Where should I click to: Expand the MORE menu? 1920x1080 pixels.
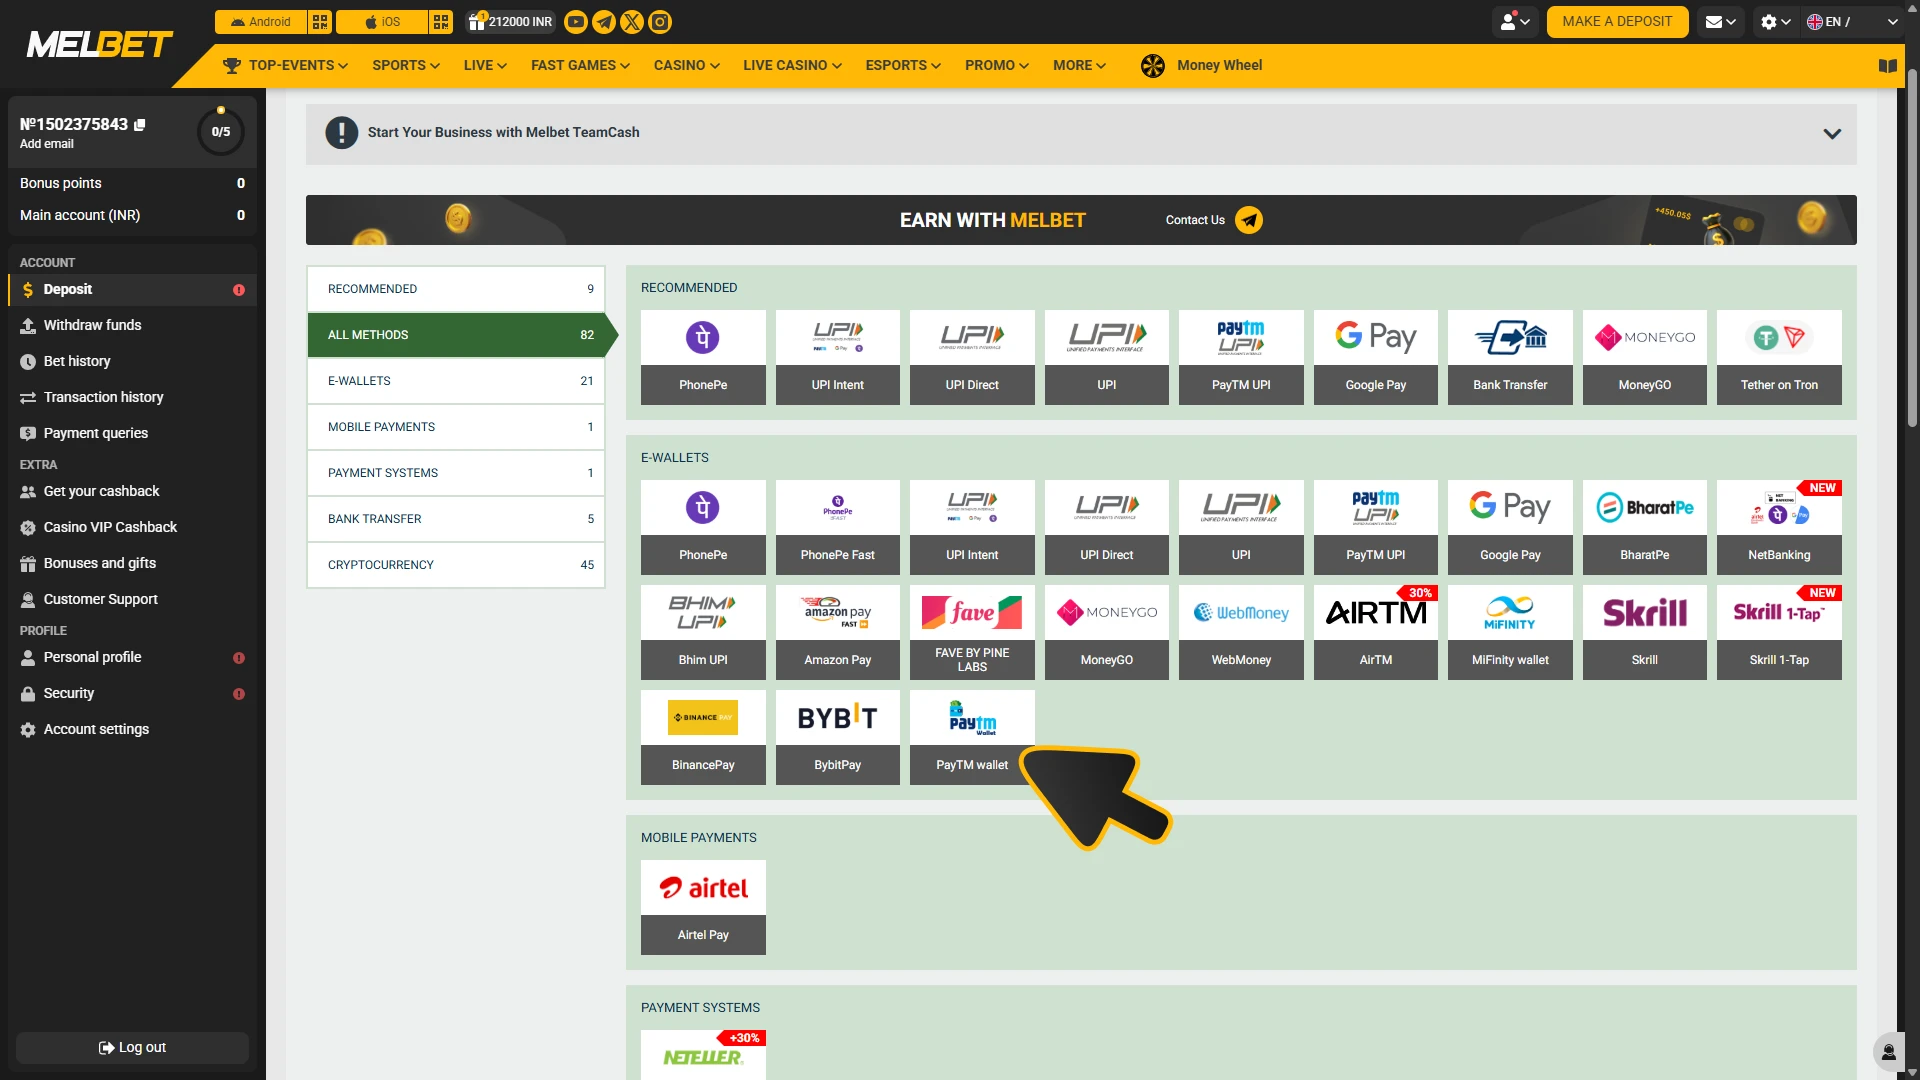coord(1079,66)
